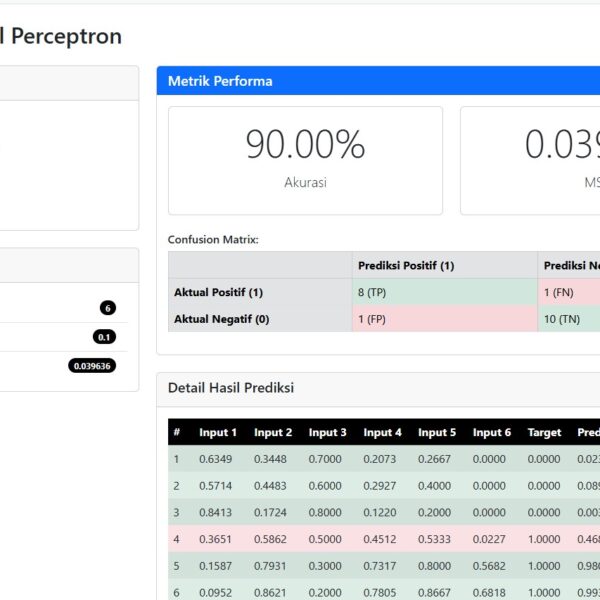Select row 1 Target value 0.0000
Screen dimensions: 600x600
point(544,458)
